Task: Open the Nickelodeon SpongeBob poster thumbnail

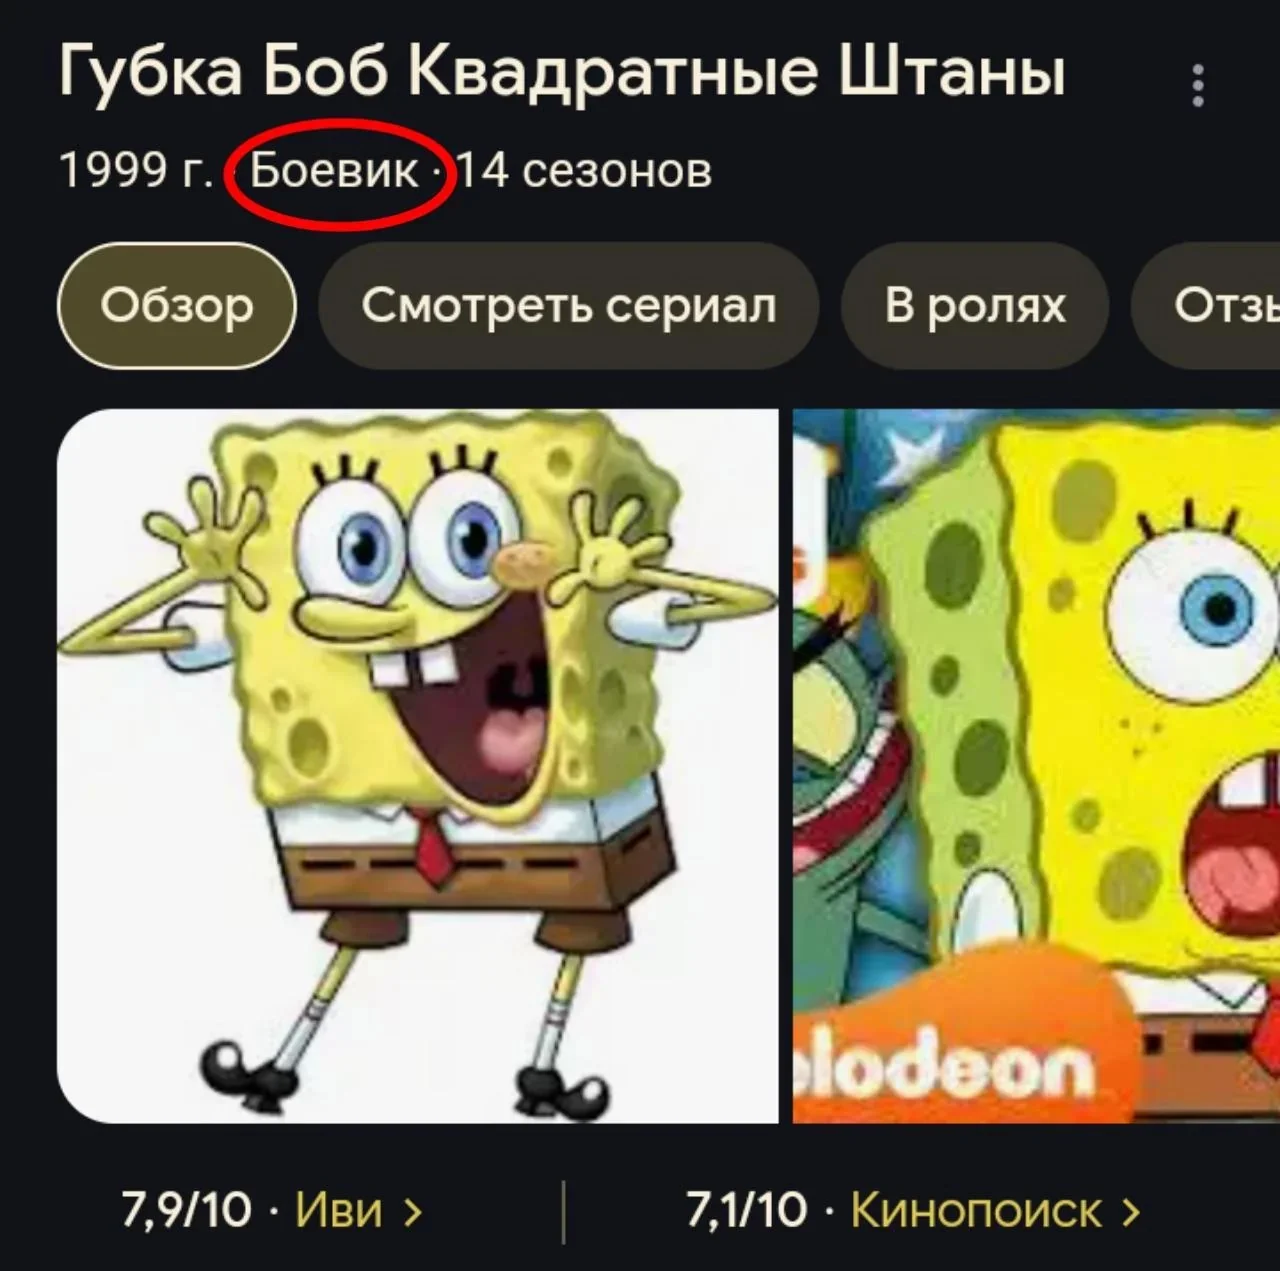Action: coord(1036,766)
